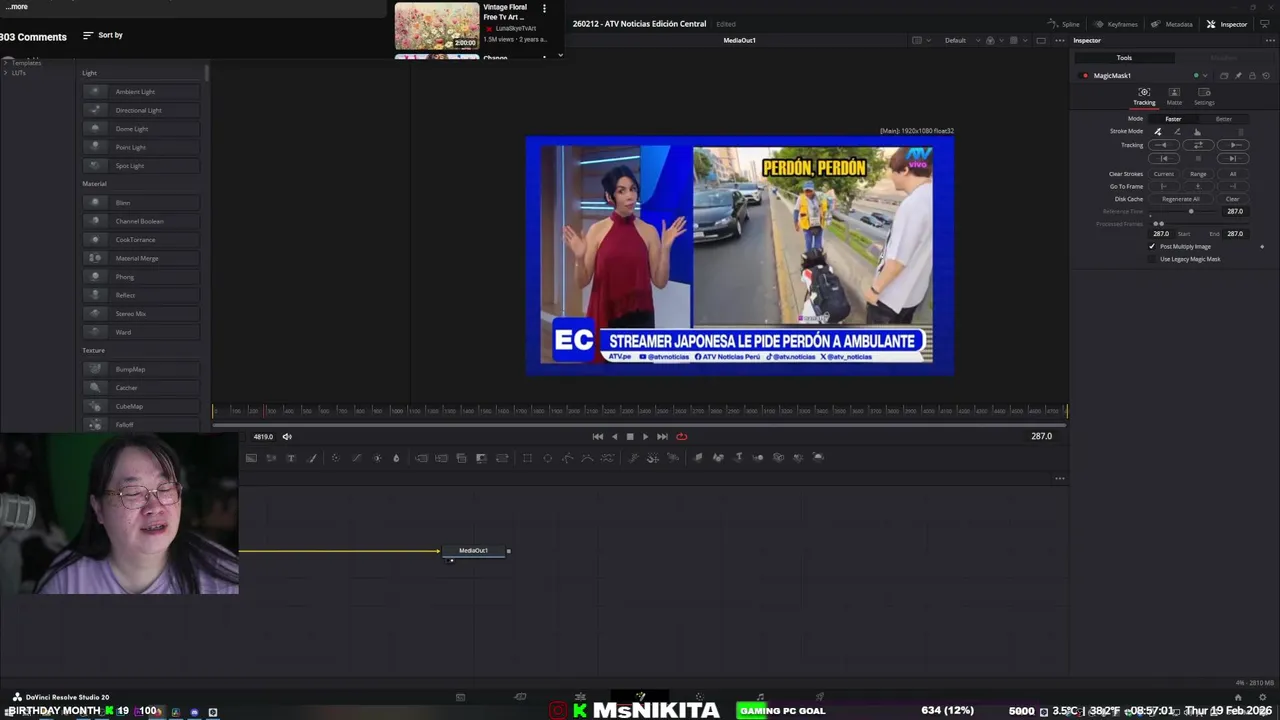The image size is (1280, 720).
Task: Switch to the Tracking tab
Action: 1144,96
